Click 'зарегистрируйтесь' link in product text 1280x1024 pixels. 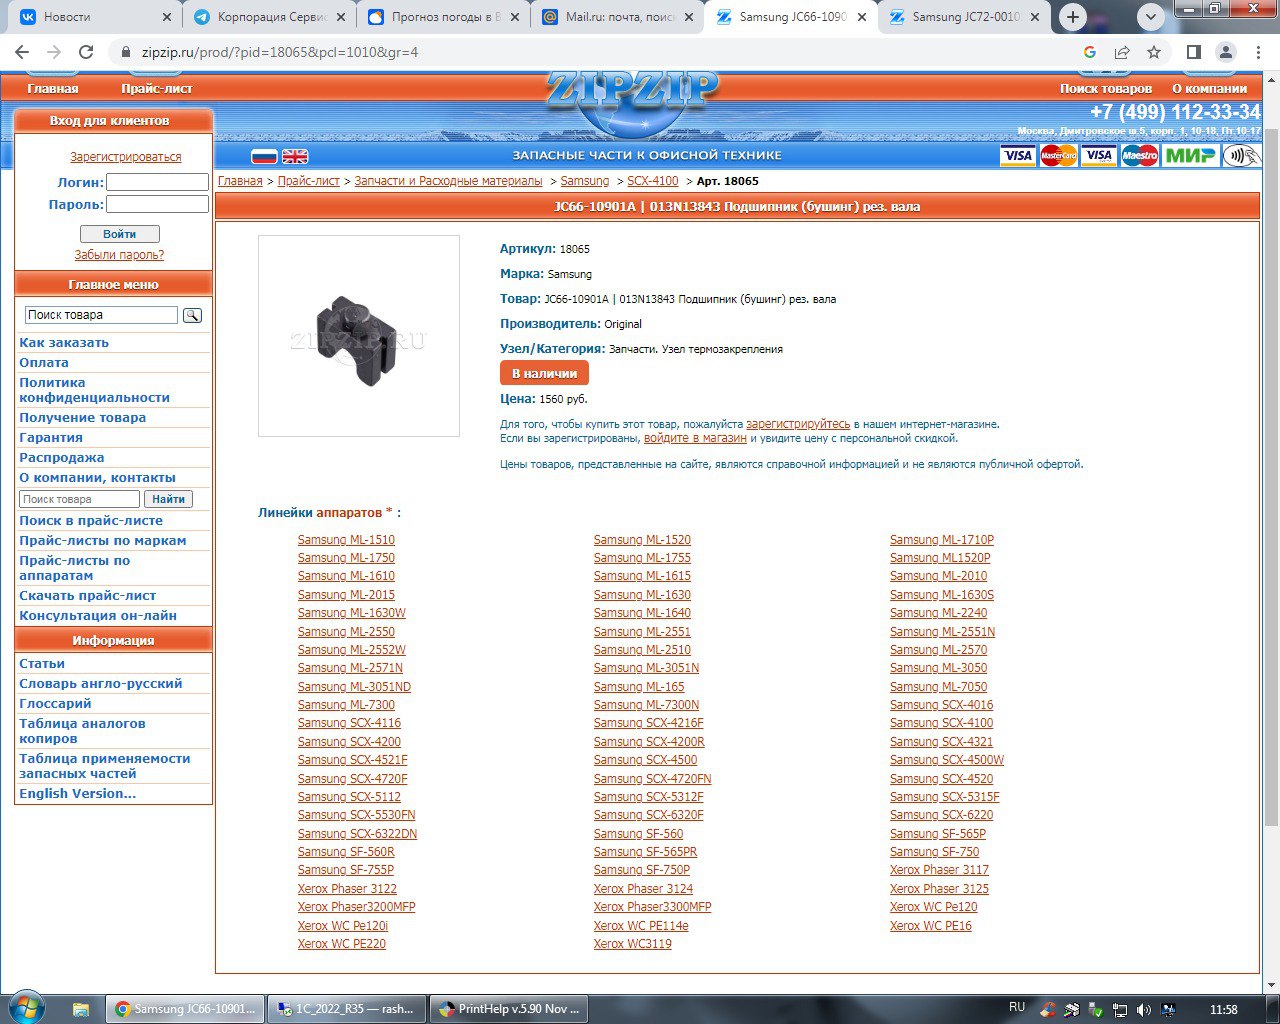[x=798, y=424]
